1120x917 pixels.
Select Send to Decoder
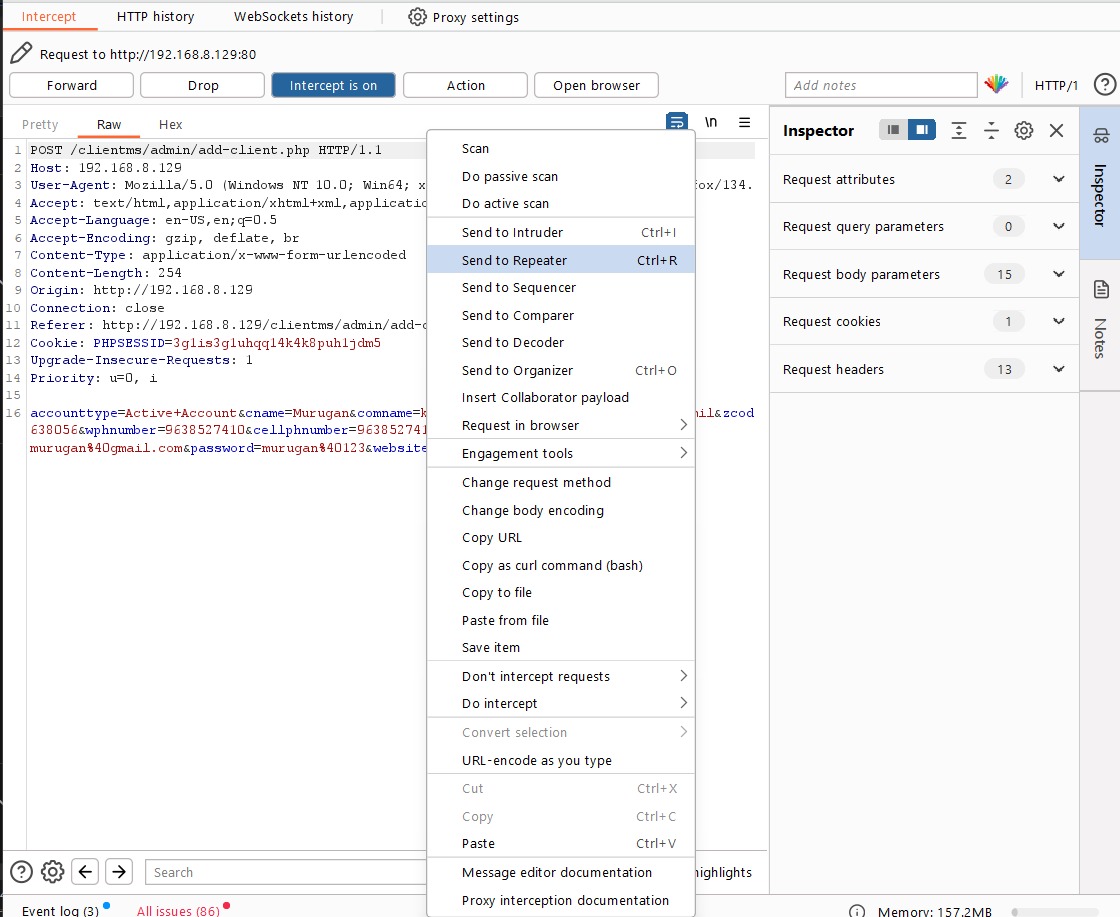coord(561,342)
